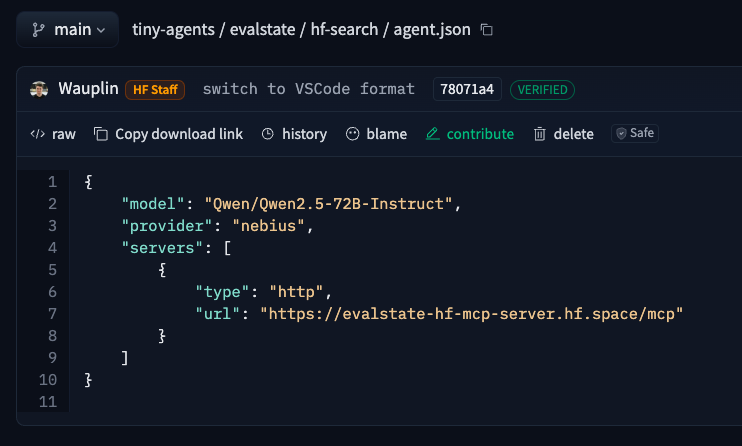Select line number 10
This screenshot has height=446, width=742.
(48, 380)
